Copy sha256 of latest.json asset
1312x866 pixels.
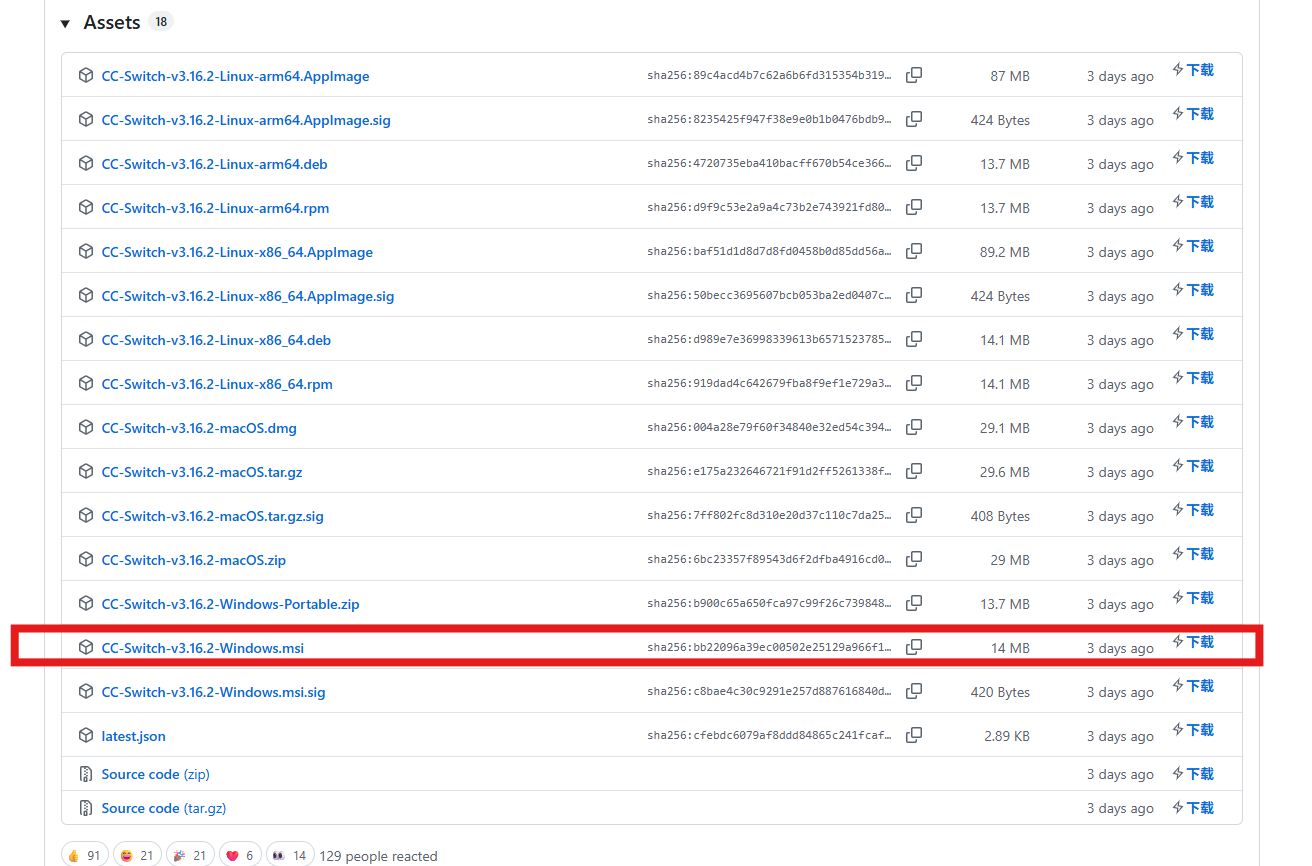[914, 736]
